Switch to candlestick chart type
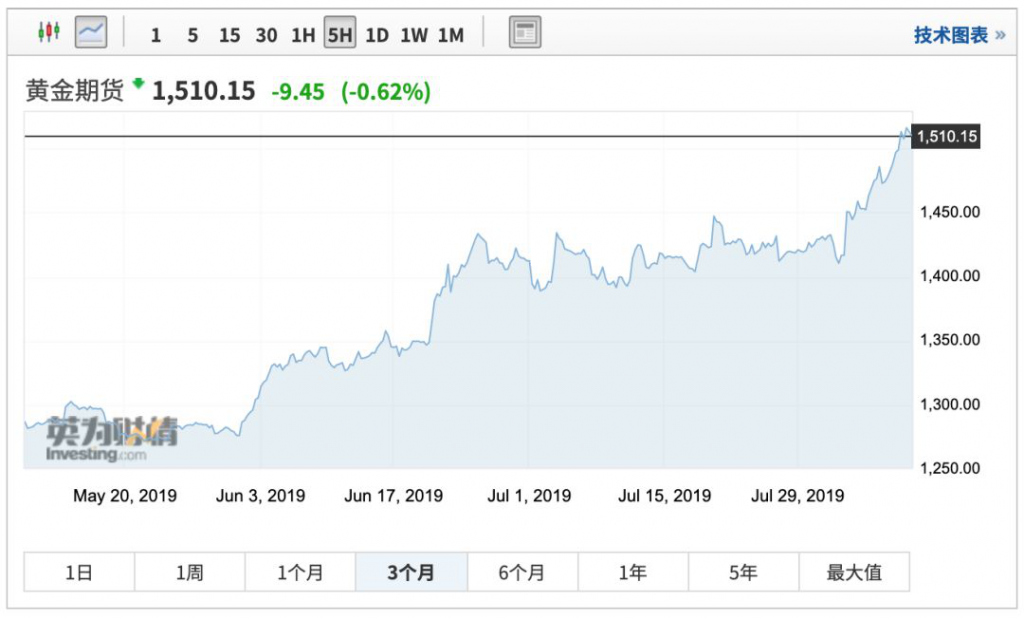This screenshot has width=1024, height=620. [48, 33]
